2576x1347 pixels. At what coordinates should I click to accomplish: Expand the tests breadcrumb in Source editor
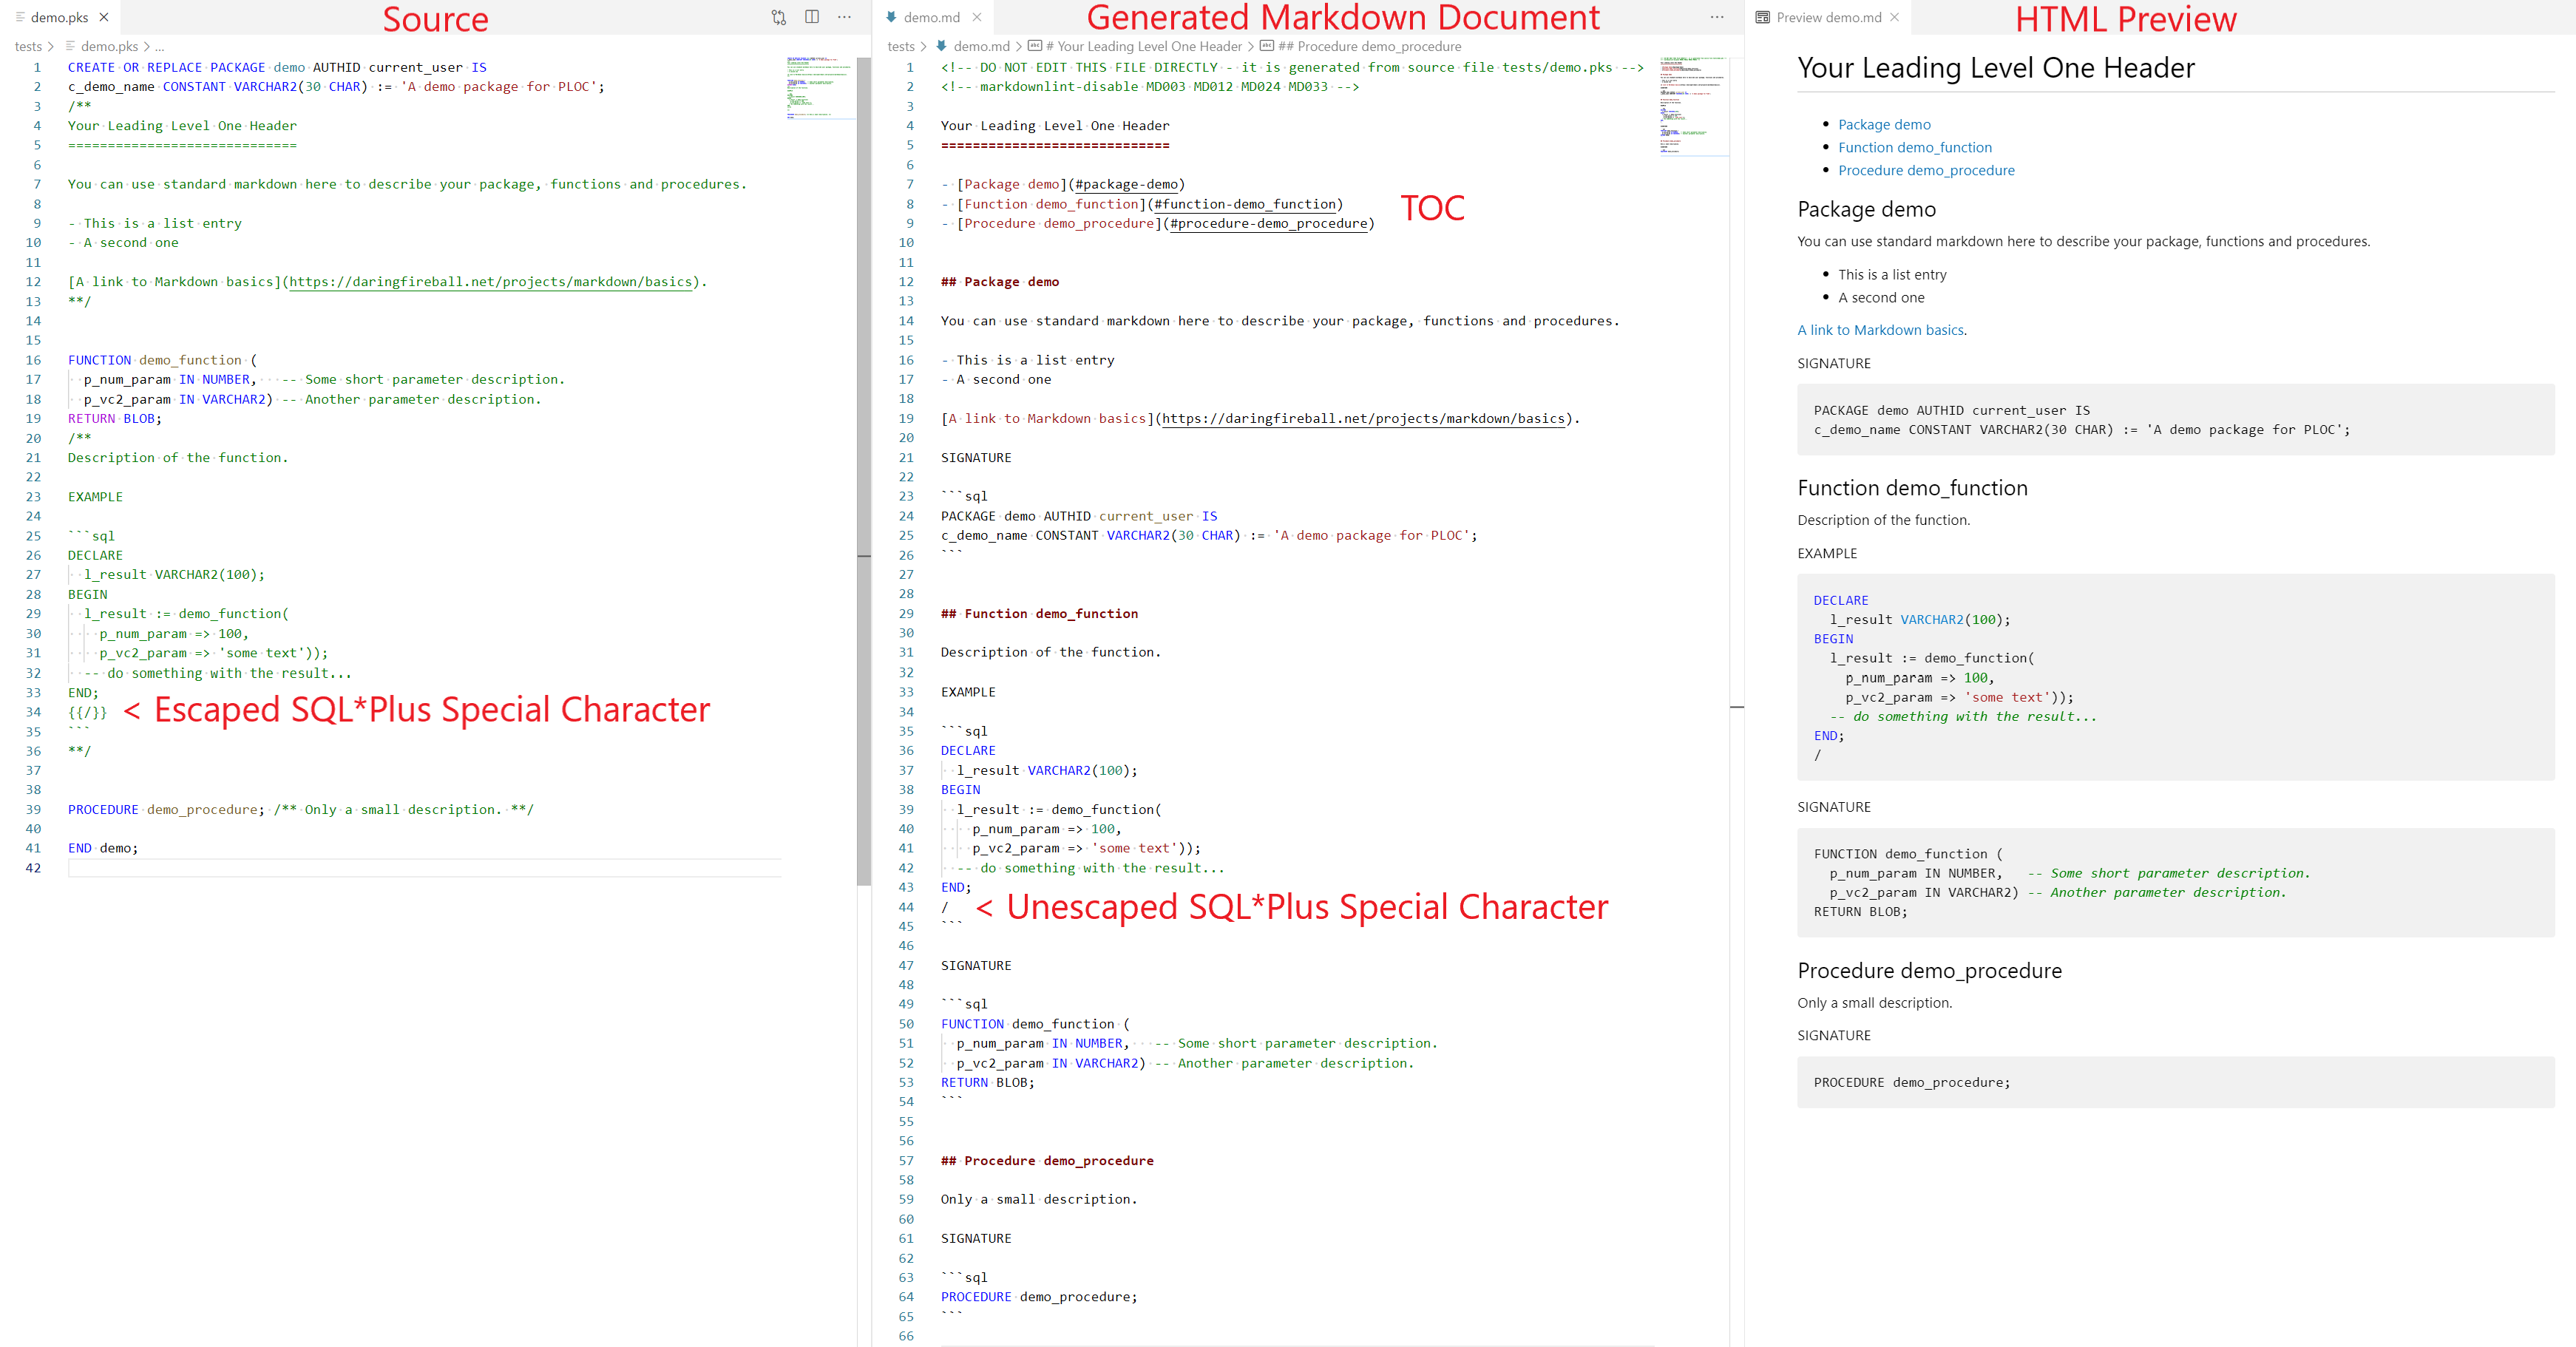point(28,46)
